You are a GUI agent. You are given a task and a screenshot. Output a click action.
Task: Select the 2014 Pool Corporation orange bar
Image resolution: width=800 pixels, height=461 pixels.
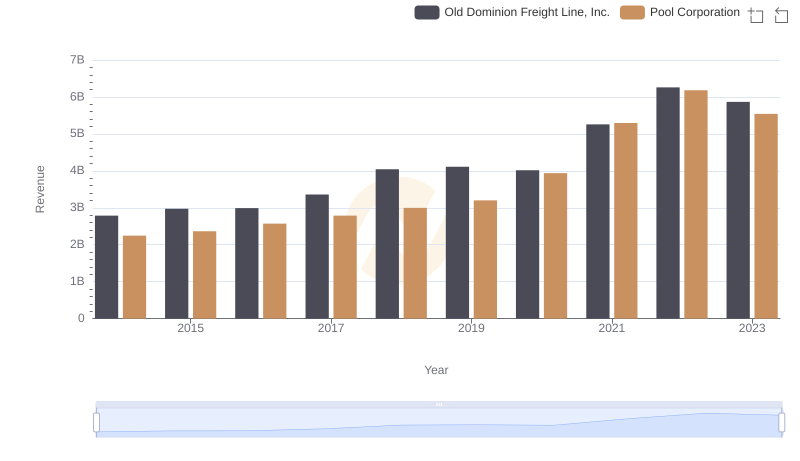(135, 277)
